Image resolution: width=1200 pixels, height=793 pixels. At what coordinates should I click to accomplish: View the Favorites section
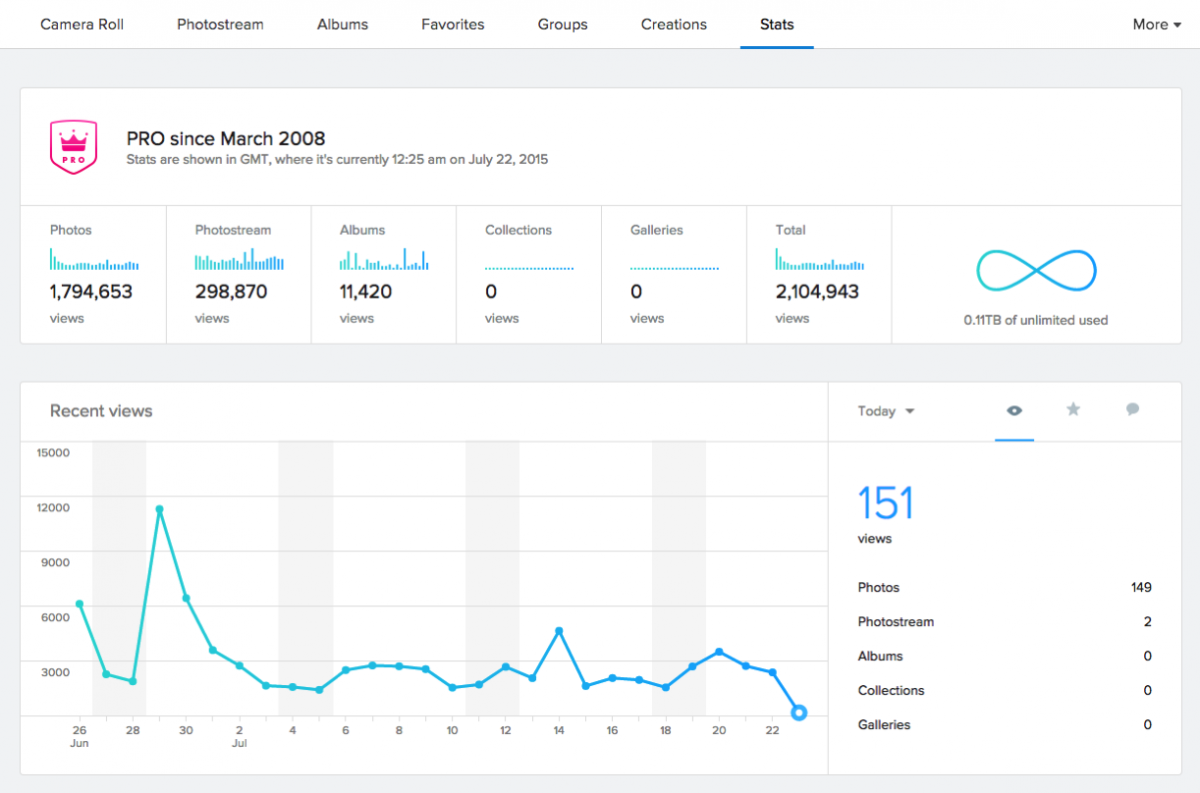click(x=452, y=24)
